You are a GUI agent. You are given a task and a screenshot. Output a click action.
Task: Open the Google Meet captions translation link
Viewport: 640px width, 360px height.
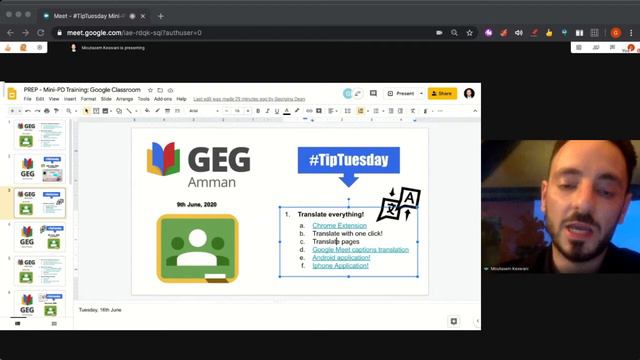click(x=360, y=249)
